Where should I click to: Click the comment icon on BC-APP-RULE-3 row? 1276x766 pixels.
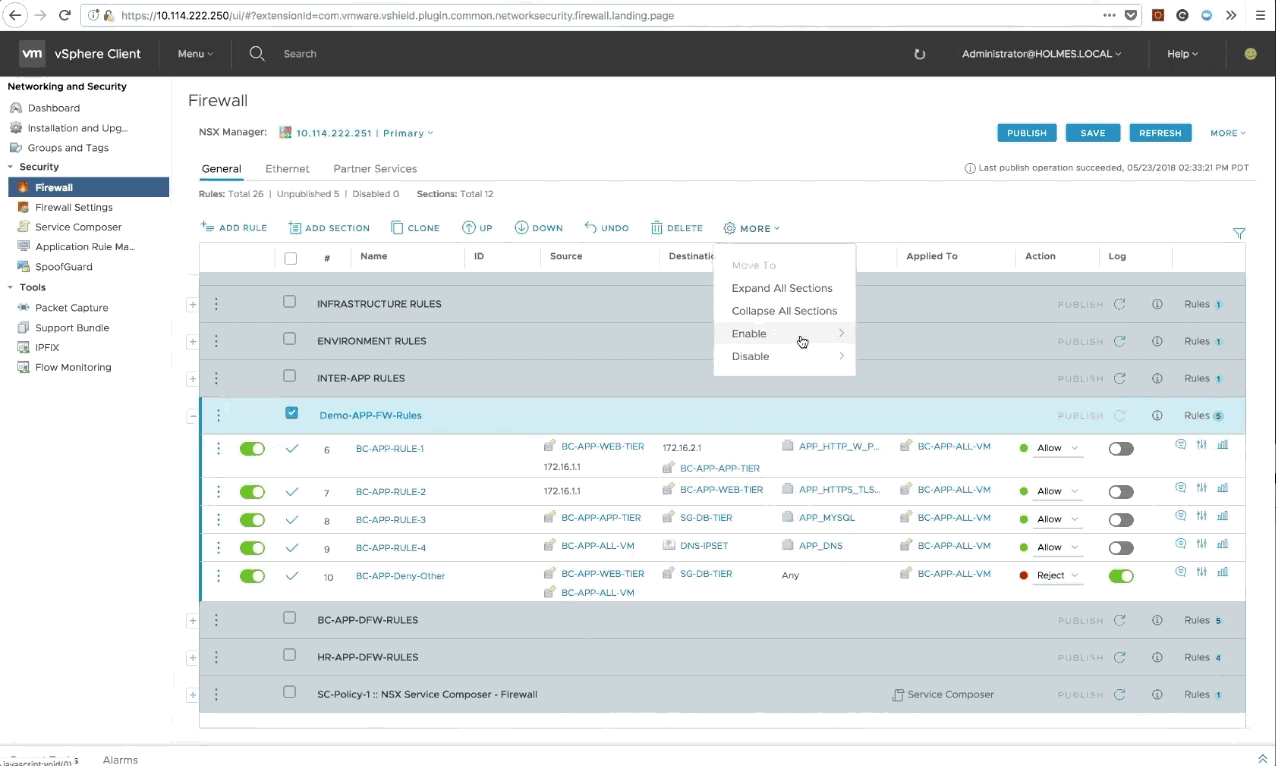click(x=1180, y=516)
